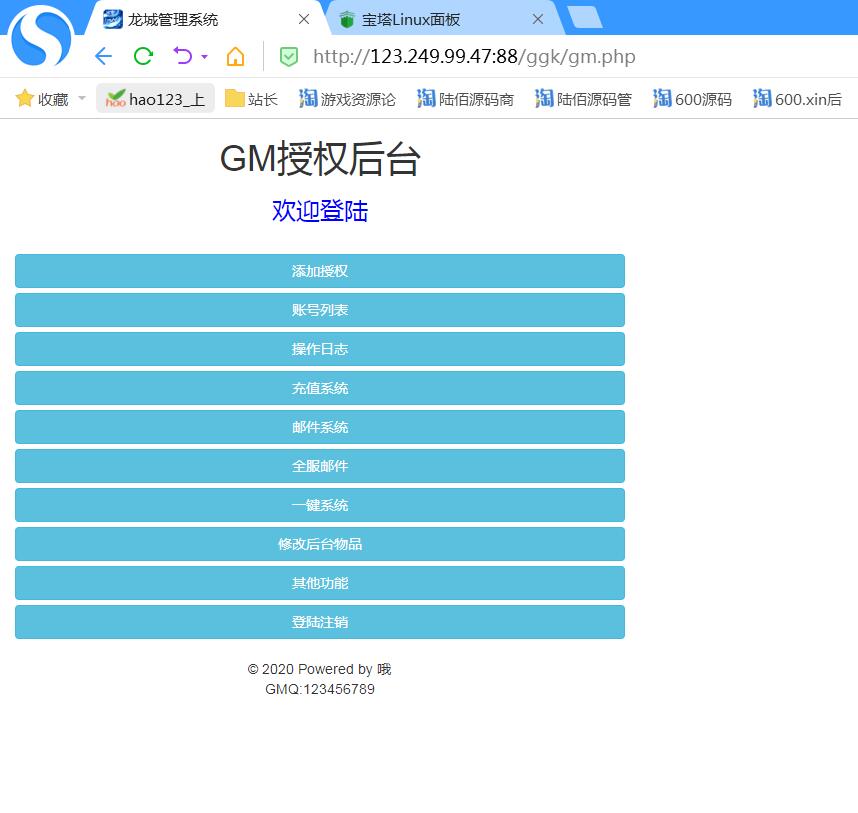The height and width of the screenshot is (813, 858).
Task: Open the 充值系统 recharge page
Action: (x=320, y=388)
